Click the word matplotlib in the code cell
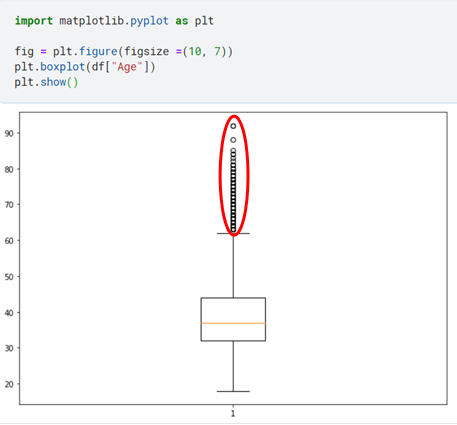 (91, 21)
